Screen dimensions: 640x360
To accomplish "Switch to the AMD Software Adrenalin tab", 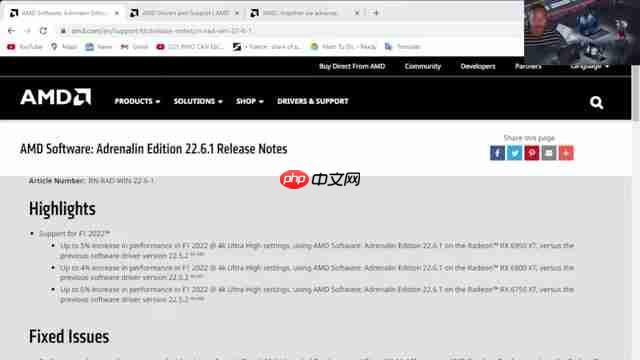I will click(x=64, y=13).
